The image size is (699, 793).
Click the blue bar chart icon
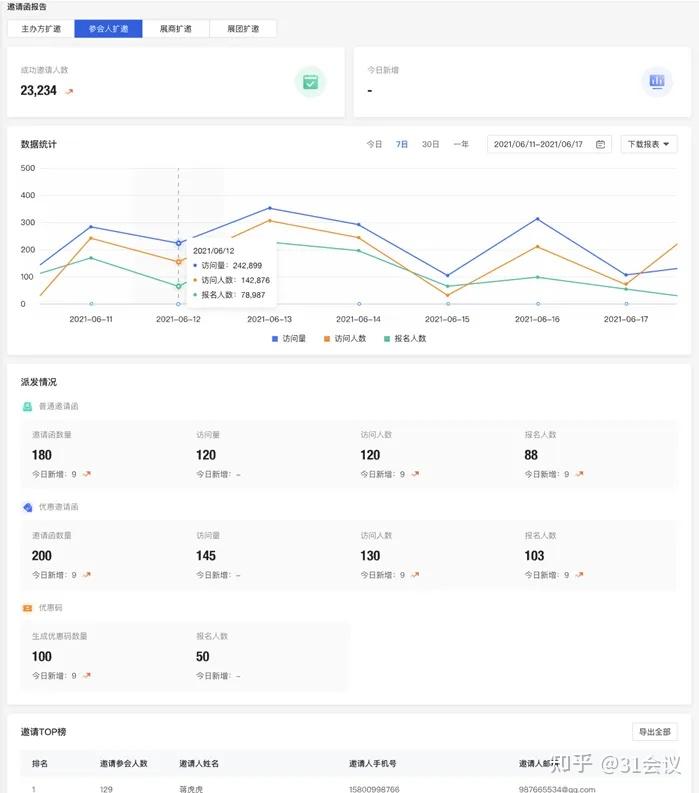[657, 81]
